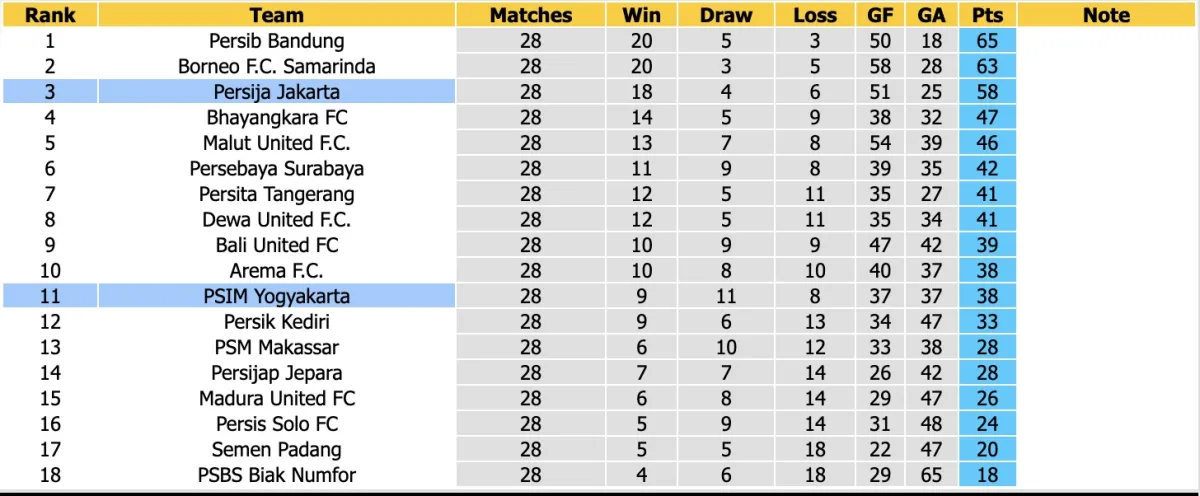Click the Rank column header

(50, 15)
